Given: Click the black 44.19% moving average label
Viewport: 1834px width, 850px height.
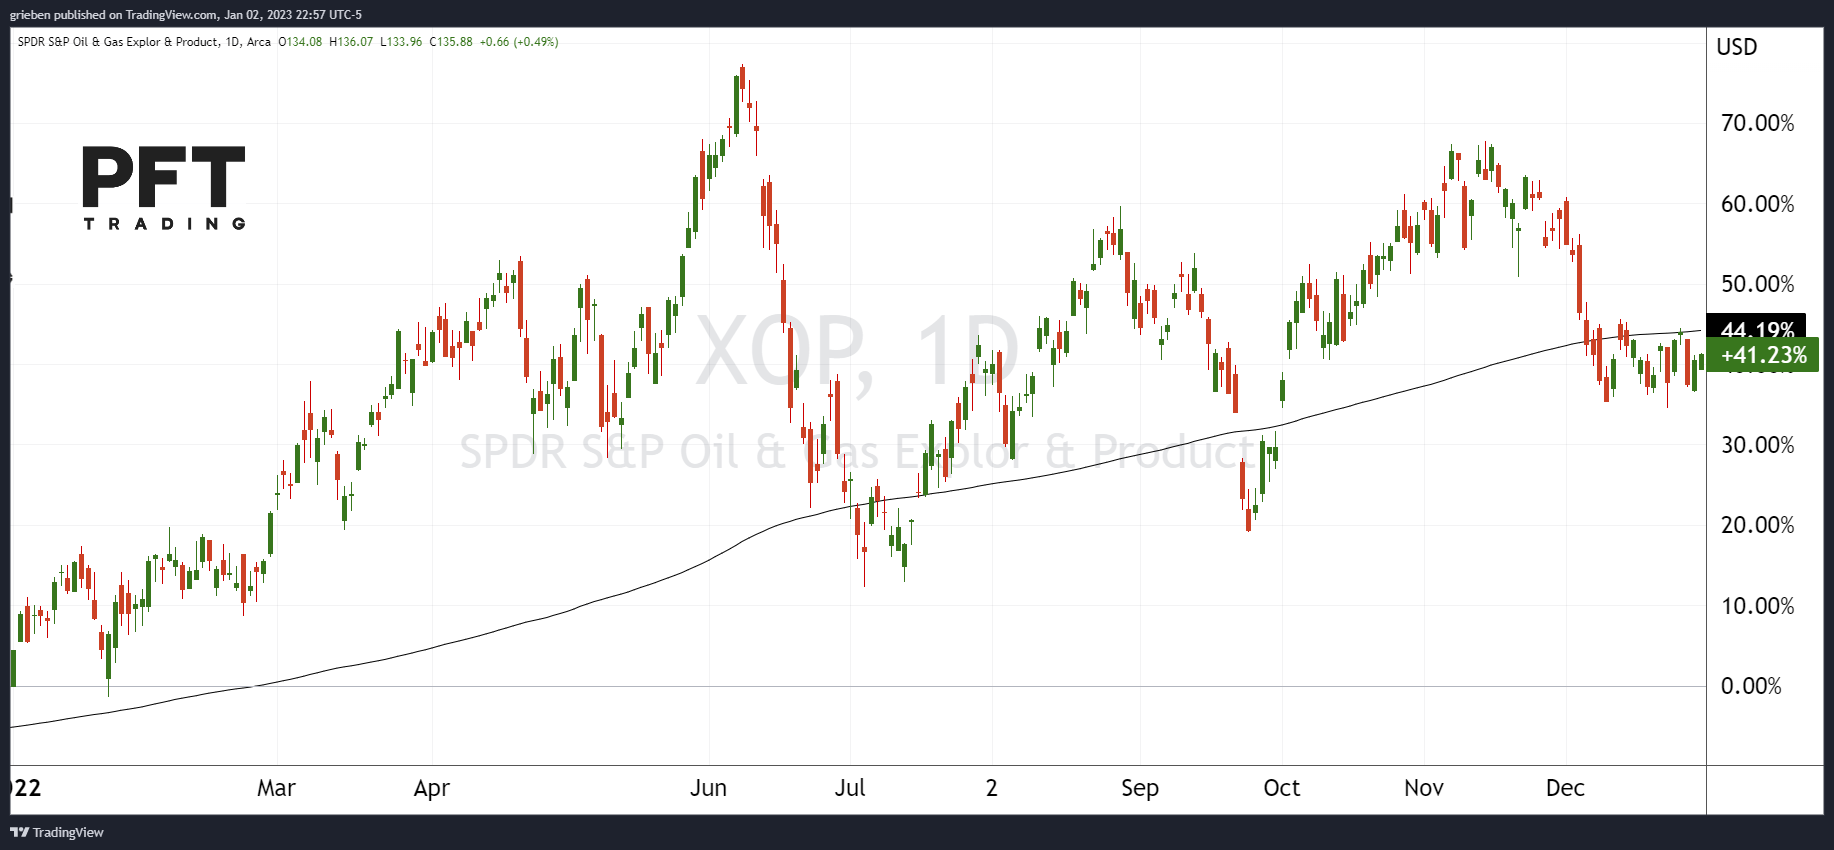Looking at the screenshot, I should [1757, 328].
